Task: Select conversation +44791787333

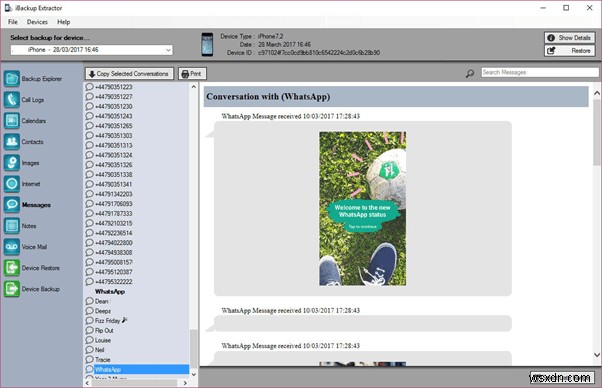Action: tap(114, 213)
